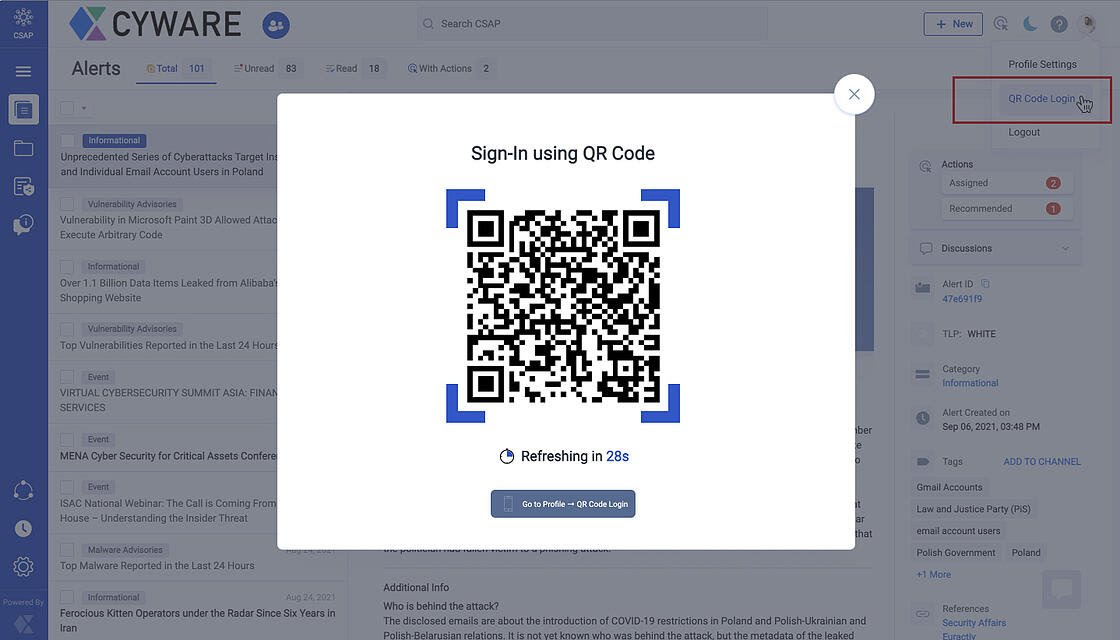Open the clock history icon in sidebar
The height and width of the screenshot is (640, 1120).
point(23,529)
